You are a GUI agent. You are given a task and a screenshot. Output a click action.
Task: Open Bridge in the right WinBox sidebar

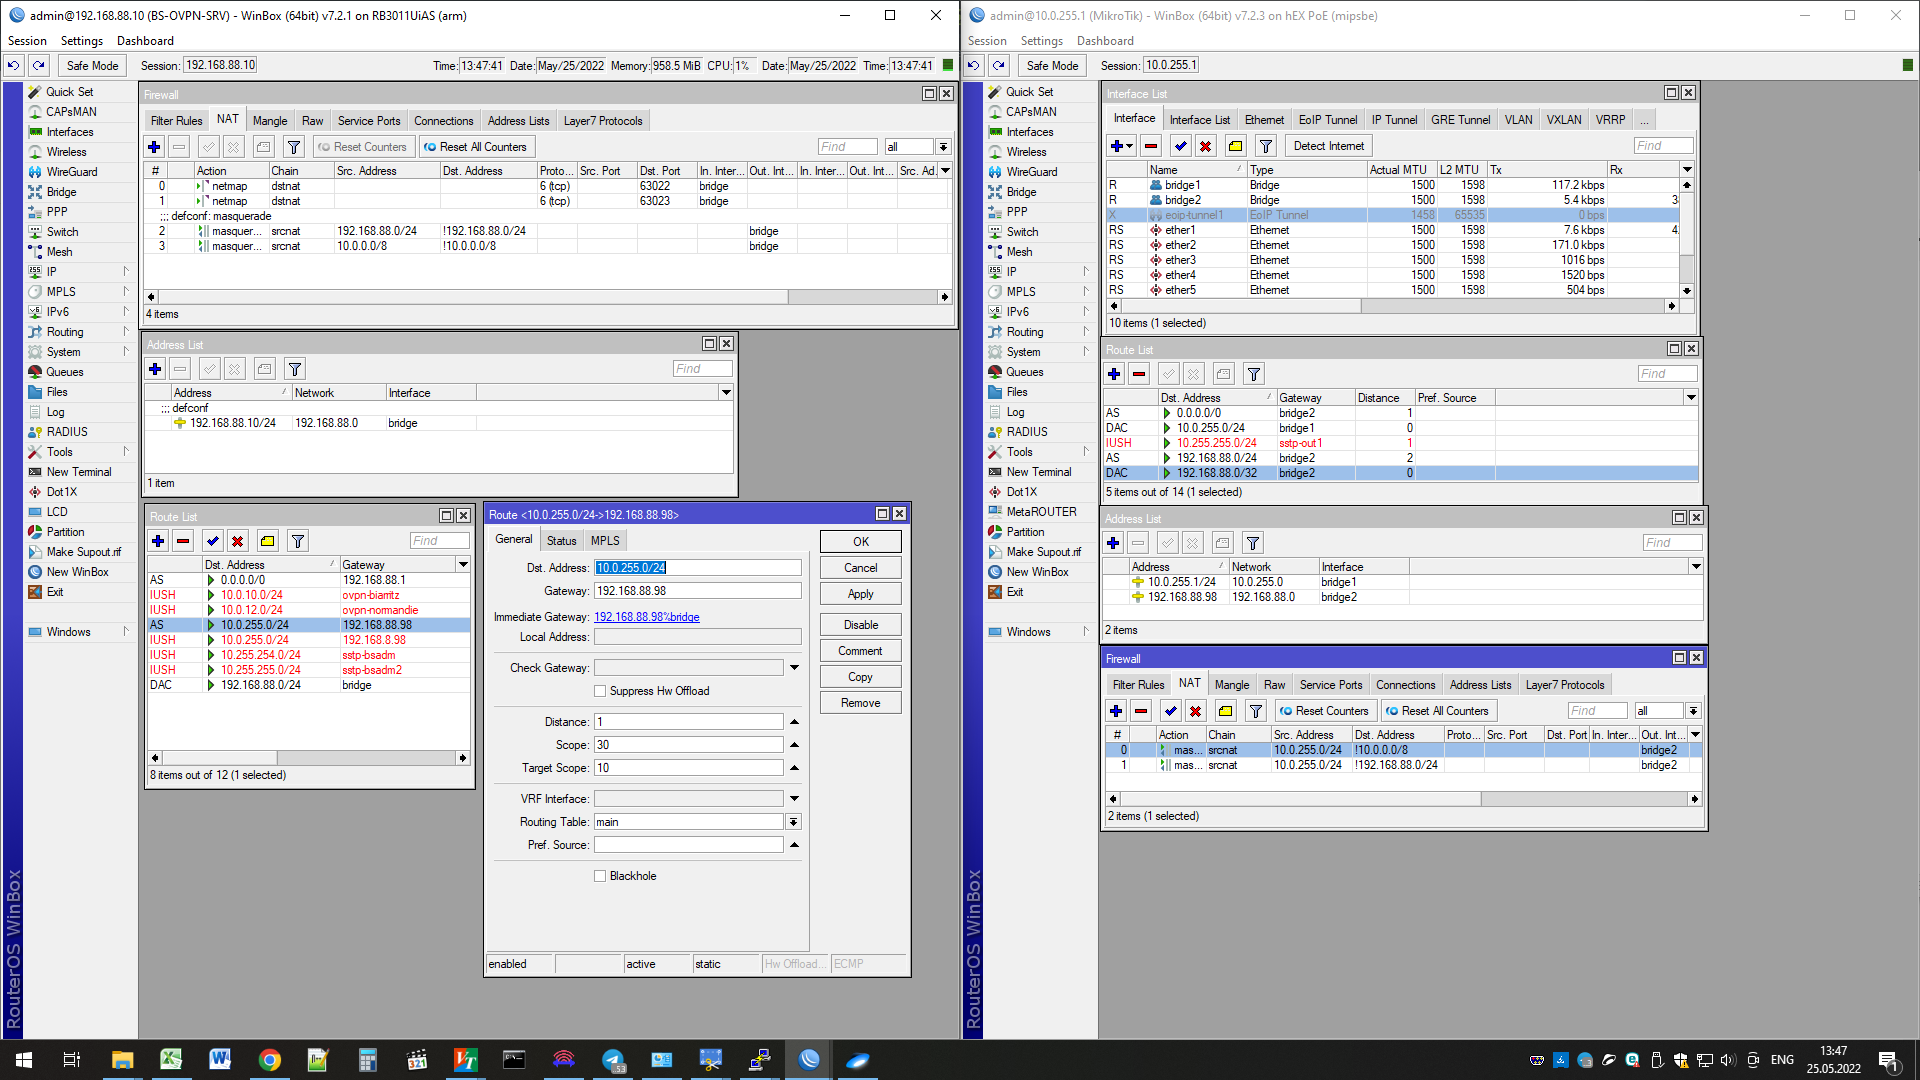1021,192
